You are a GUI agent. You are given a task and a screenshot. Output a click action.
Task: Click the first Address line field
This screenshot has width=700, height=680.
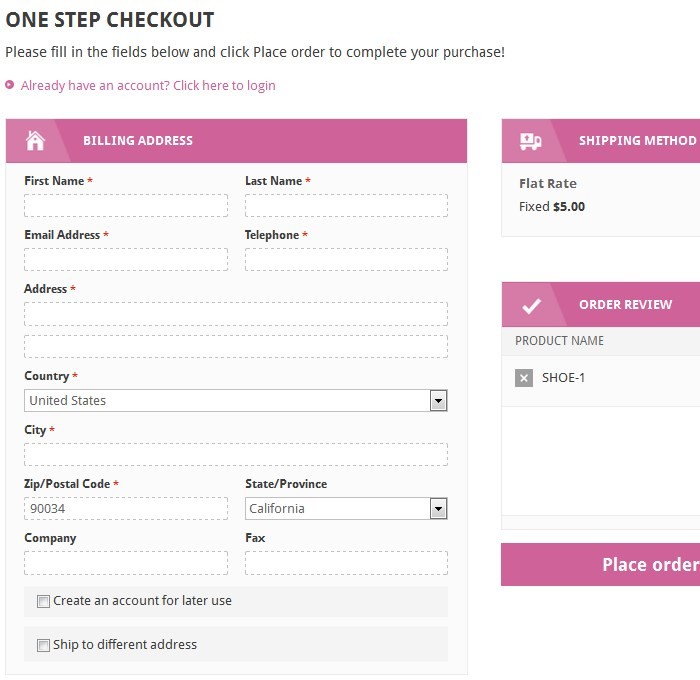tap(236, 314)
